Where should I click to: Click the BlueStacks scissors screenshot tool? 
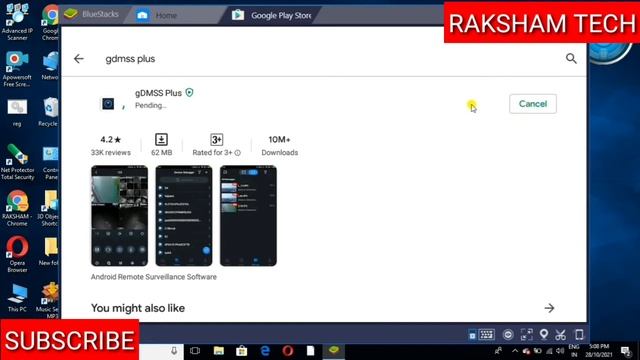coord(560,335)
